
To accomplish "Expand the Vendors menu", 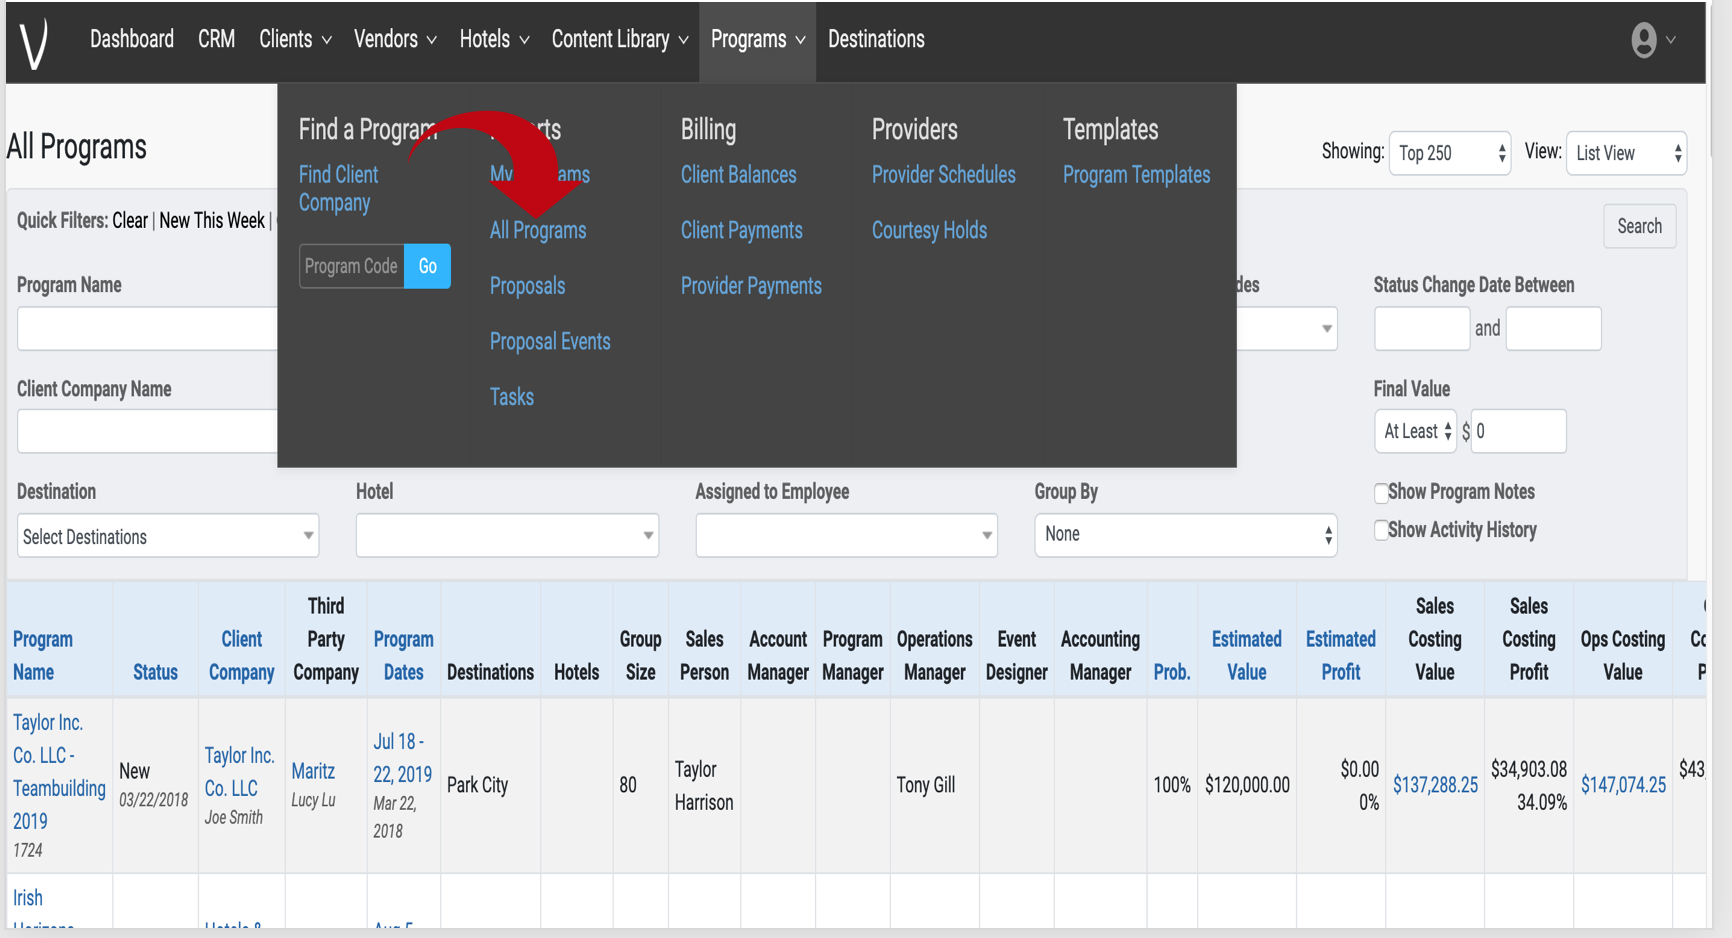I will click(395, 39).
